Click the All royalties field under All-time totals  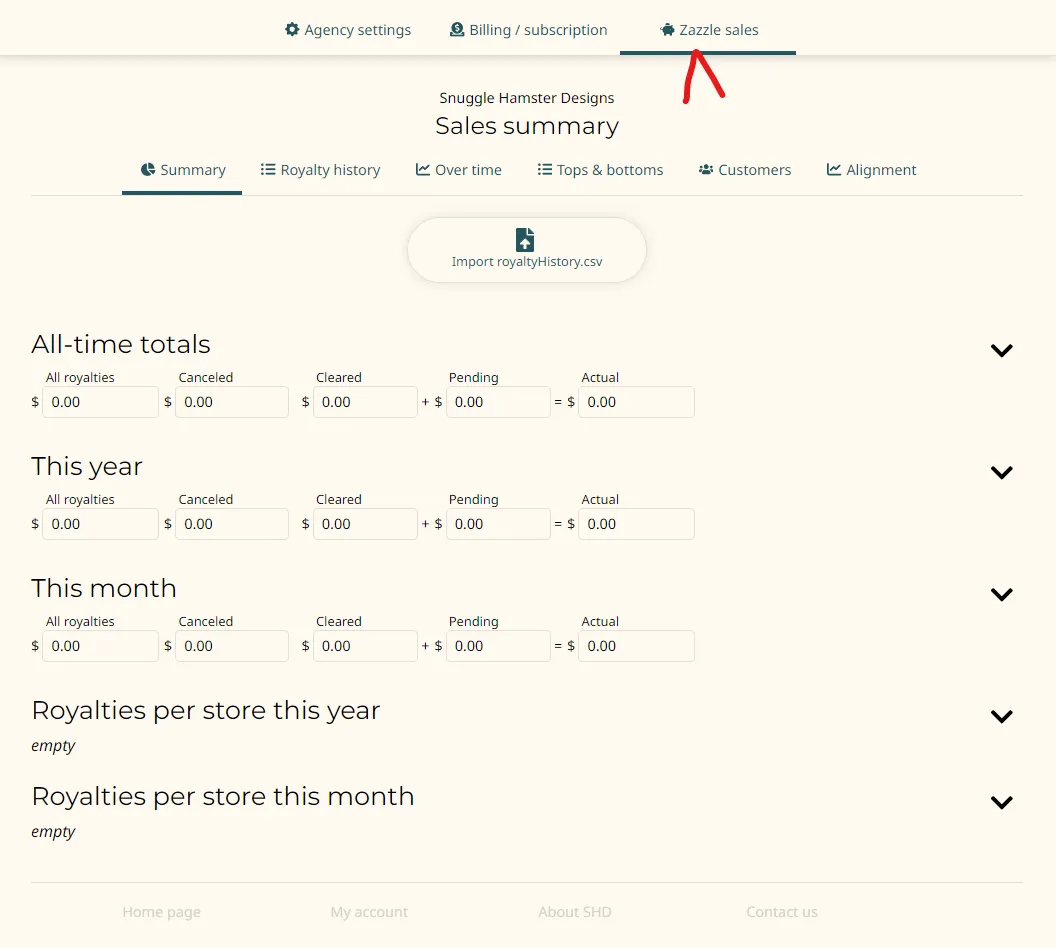pos(100,402)
